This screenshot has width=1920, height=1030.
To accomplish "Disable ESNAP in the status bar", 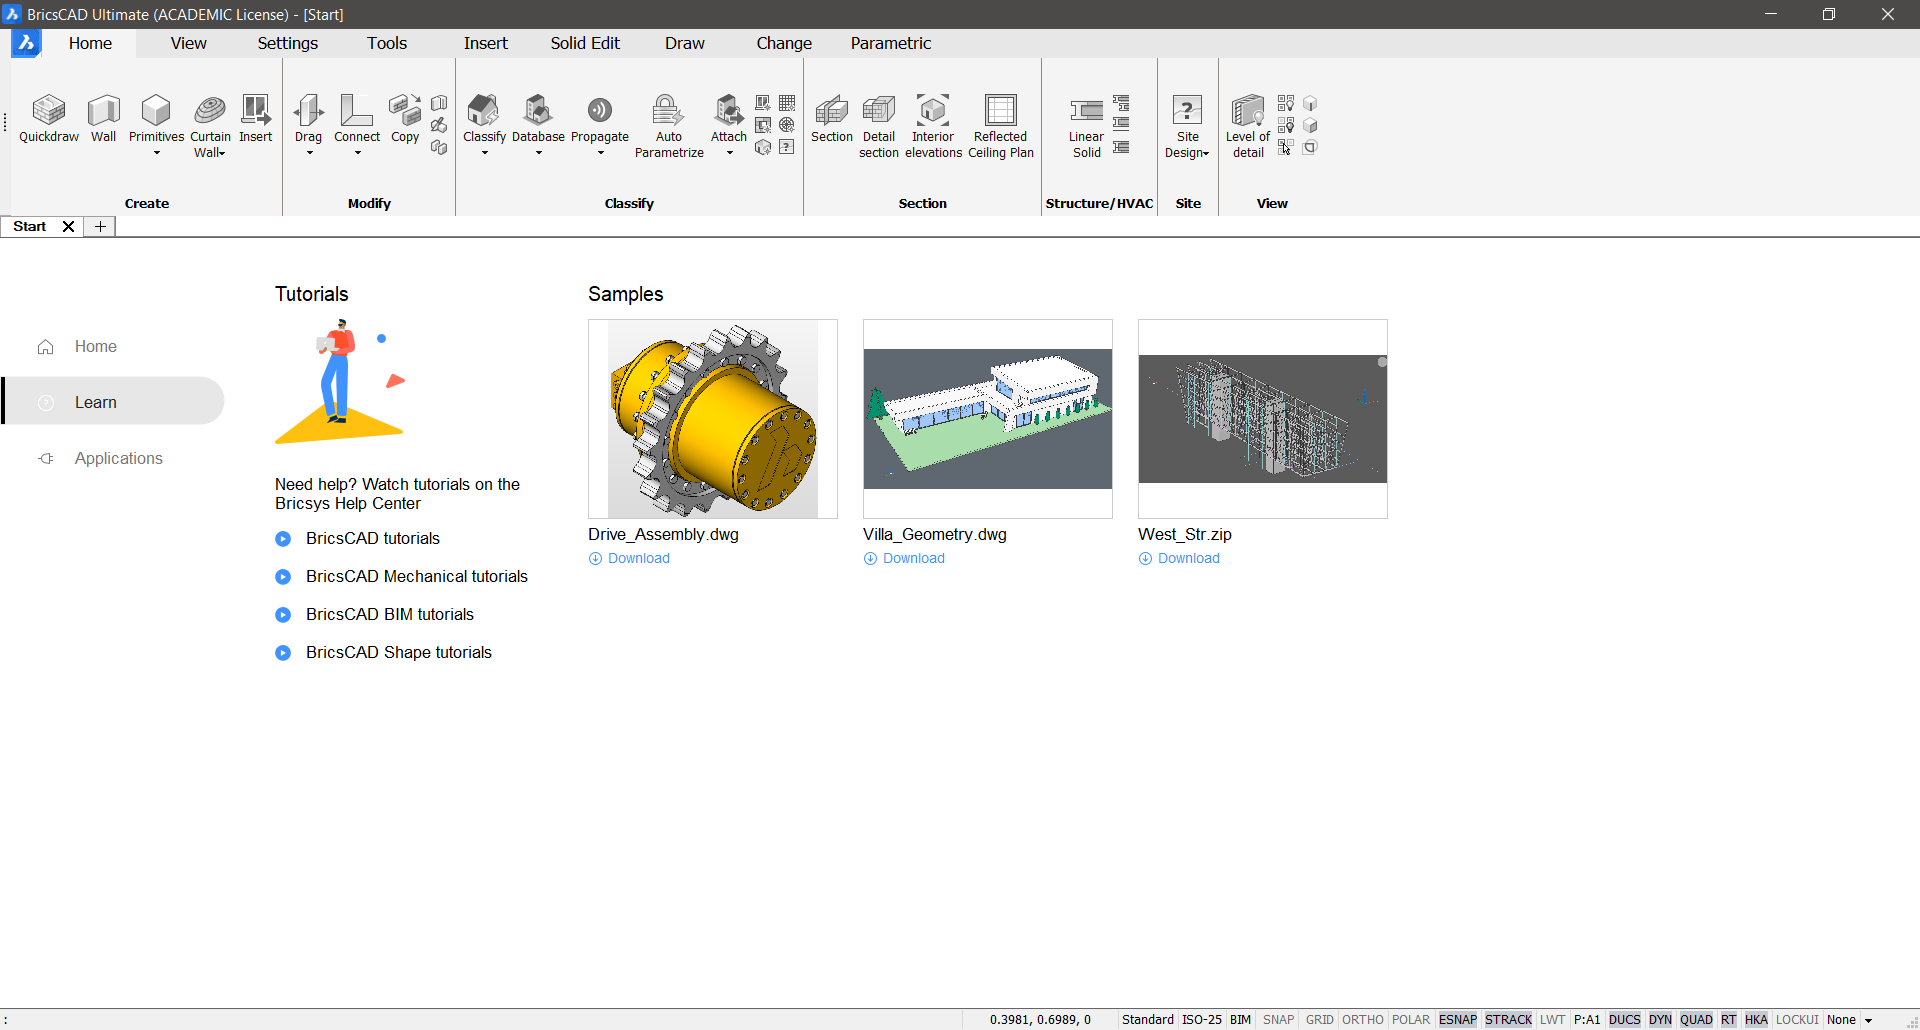I will click(1457, 1020).
